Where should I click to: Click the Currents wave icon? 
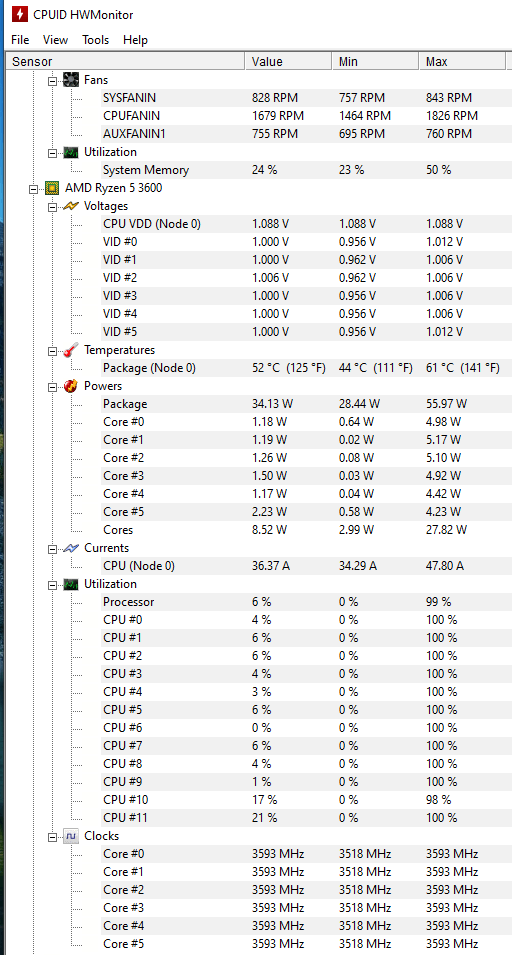[x=71, y=548]
